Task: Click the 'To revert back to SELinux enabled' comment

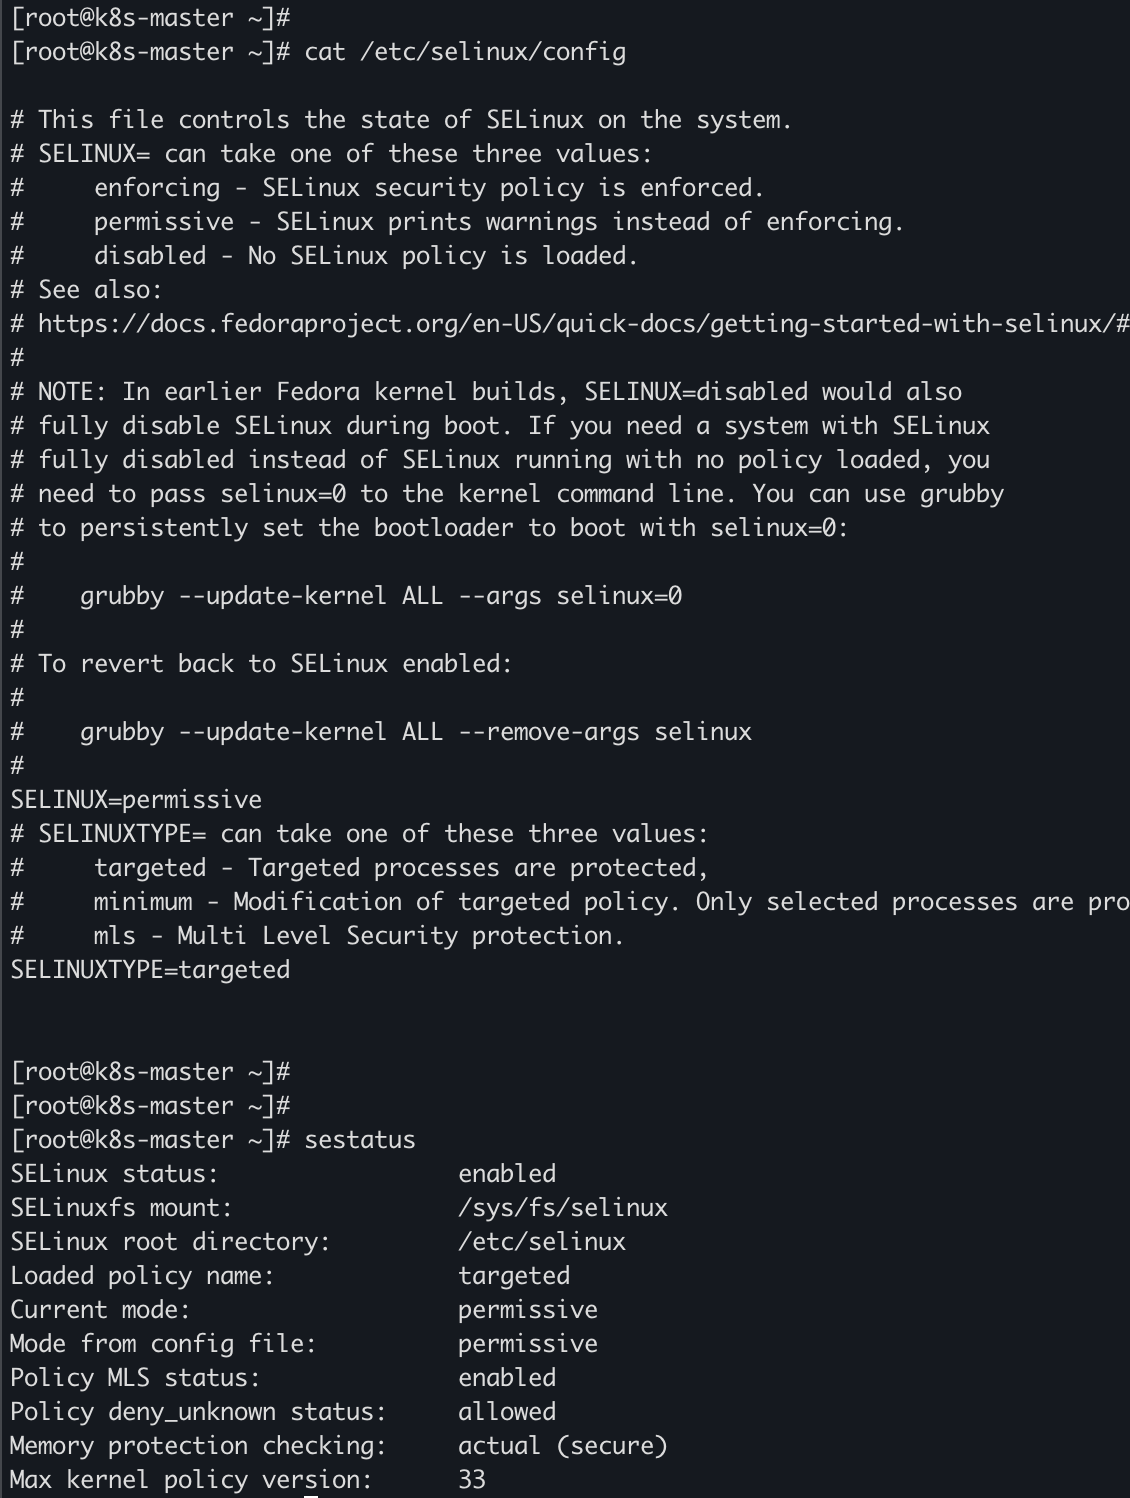Action: [275, 664]
